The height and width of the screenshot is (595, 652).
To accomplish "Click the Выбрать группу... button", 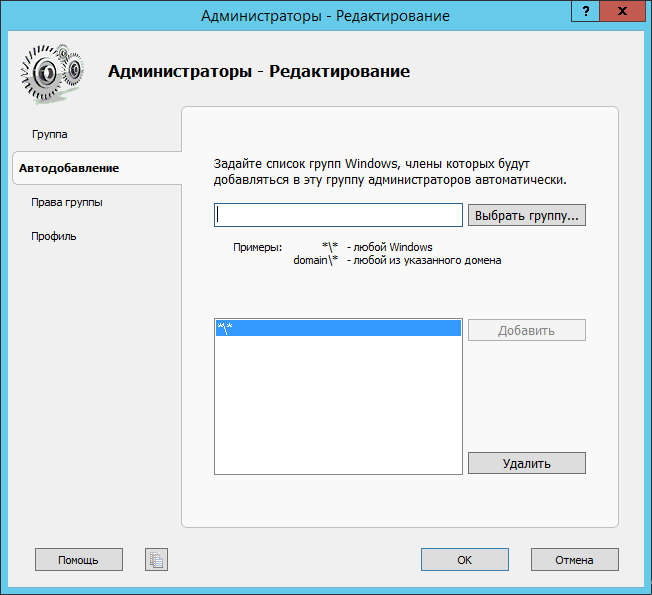I will click(x=526, y=215).
